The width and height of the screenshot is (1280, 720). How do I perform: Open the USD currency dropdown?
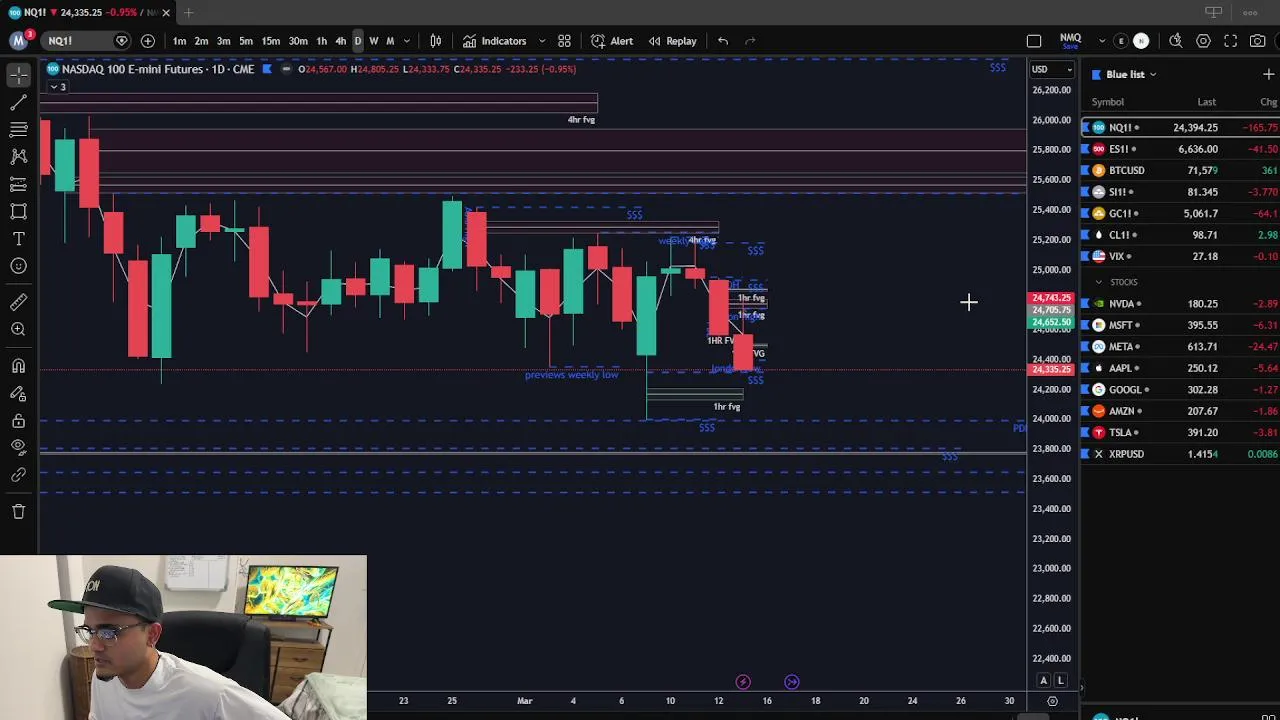(1053, 69)
